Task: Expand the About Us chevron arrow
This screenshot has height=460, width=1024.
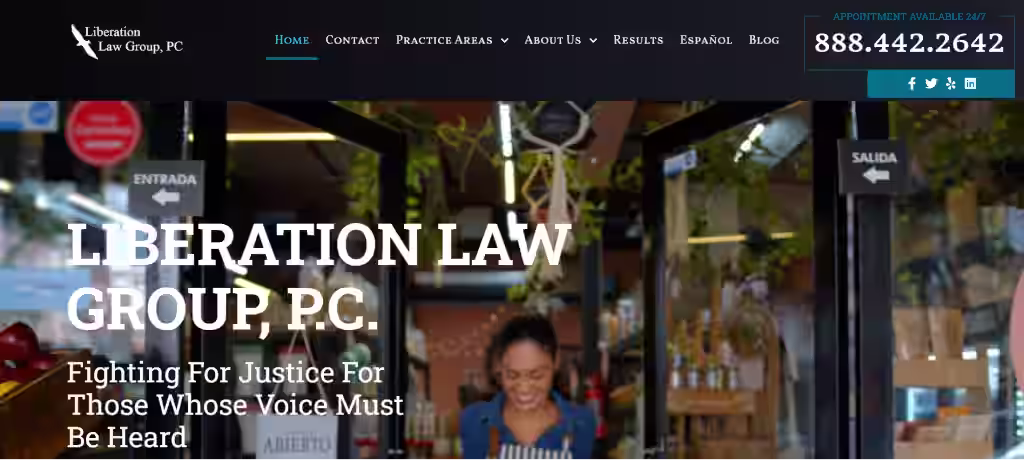Action: 593,41
